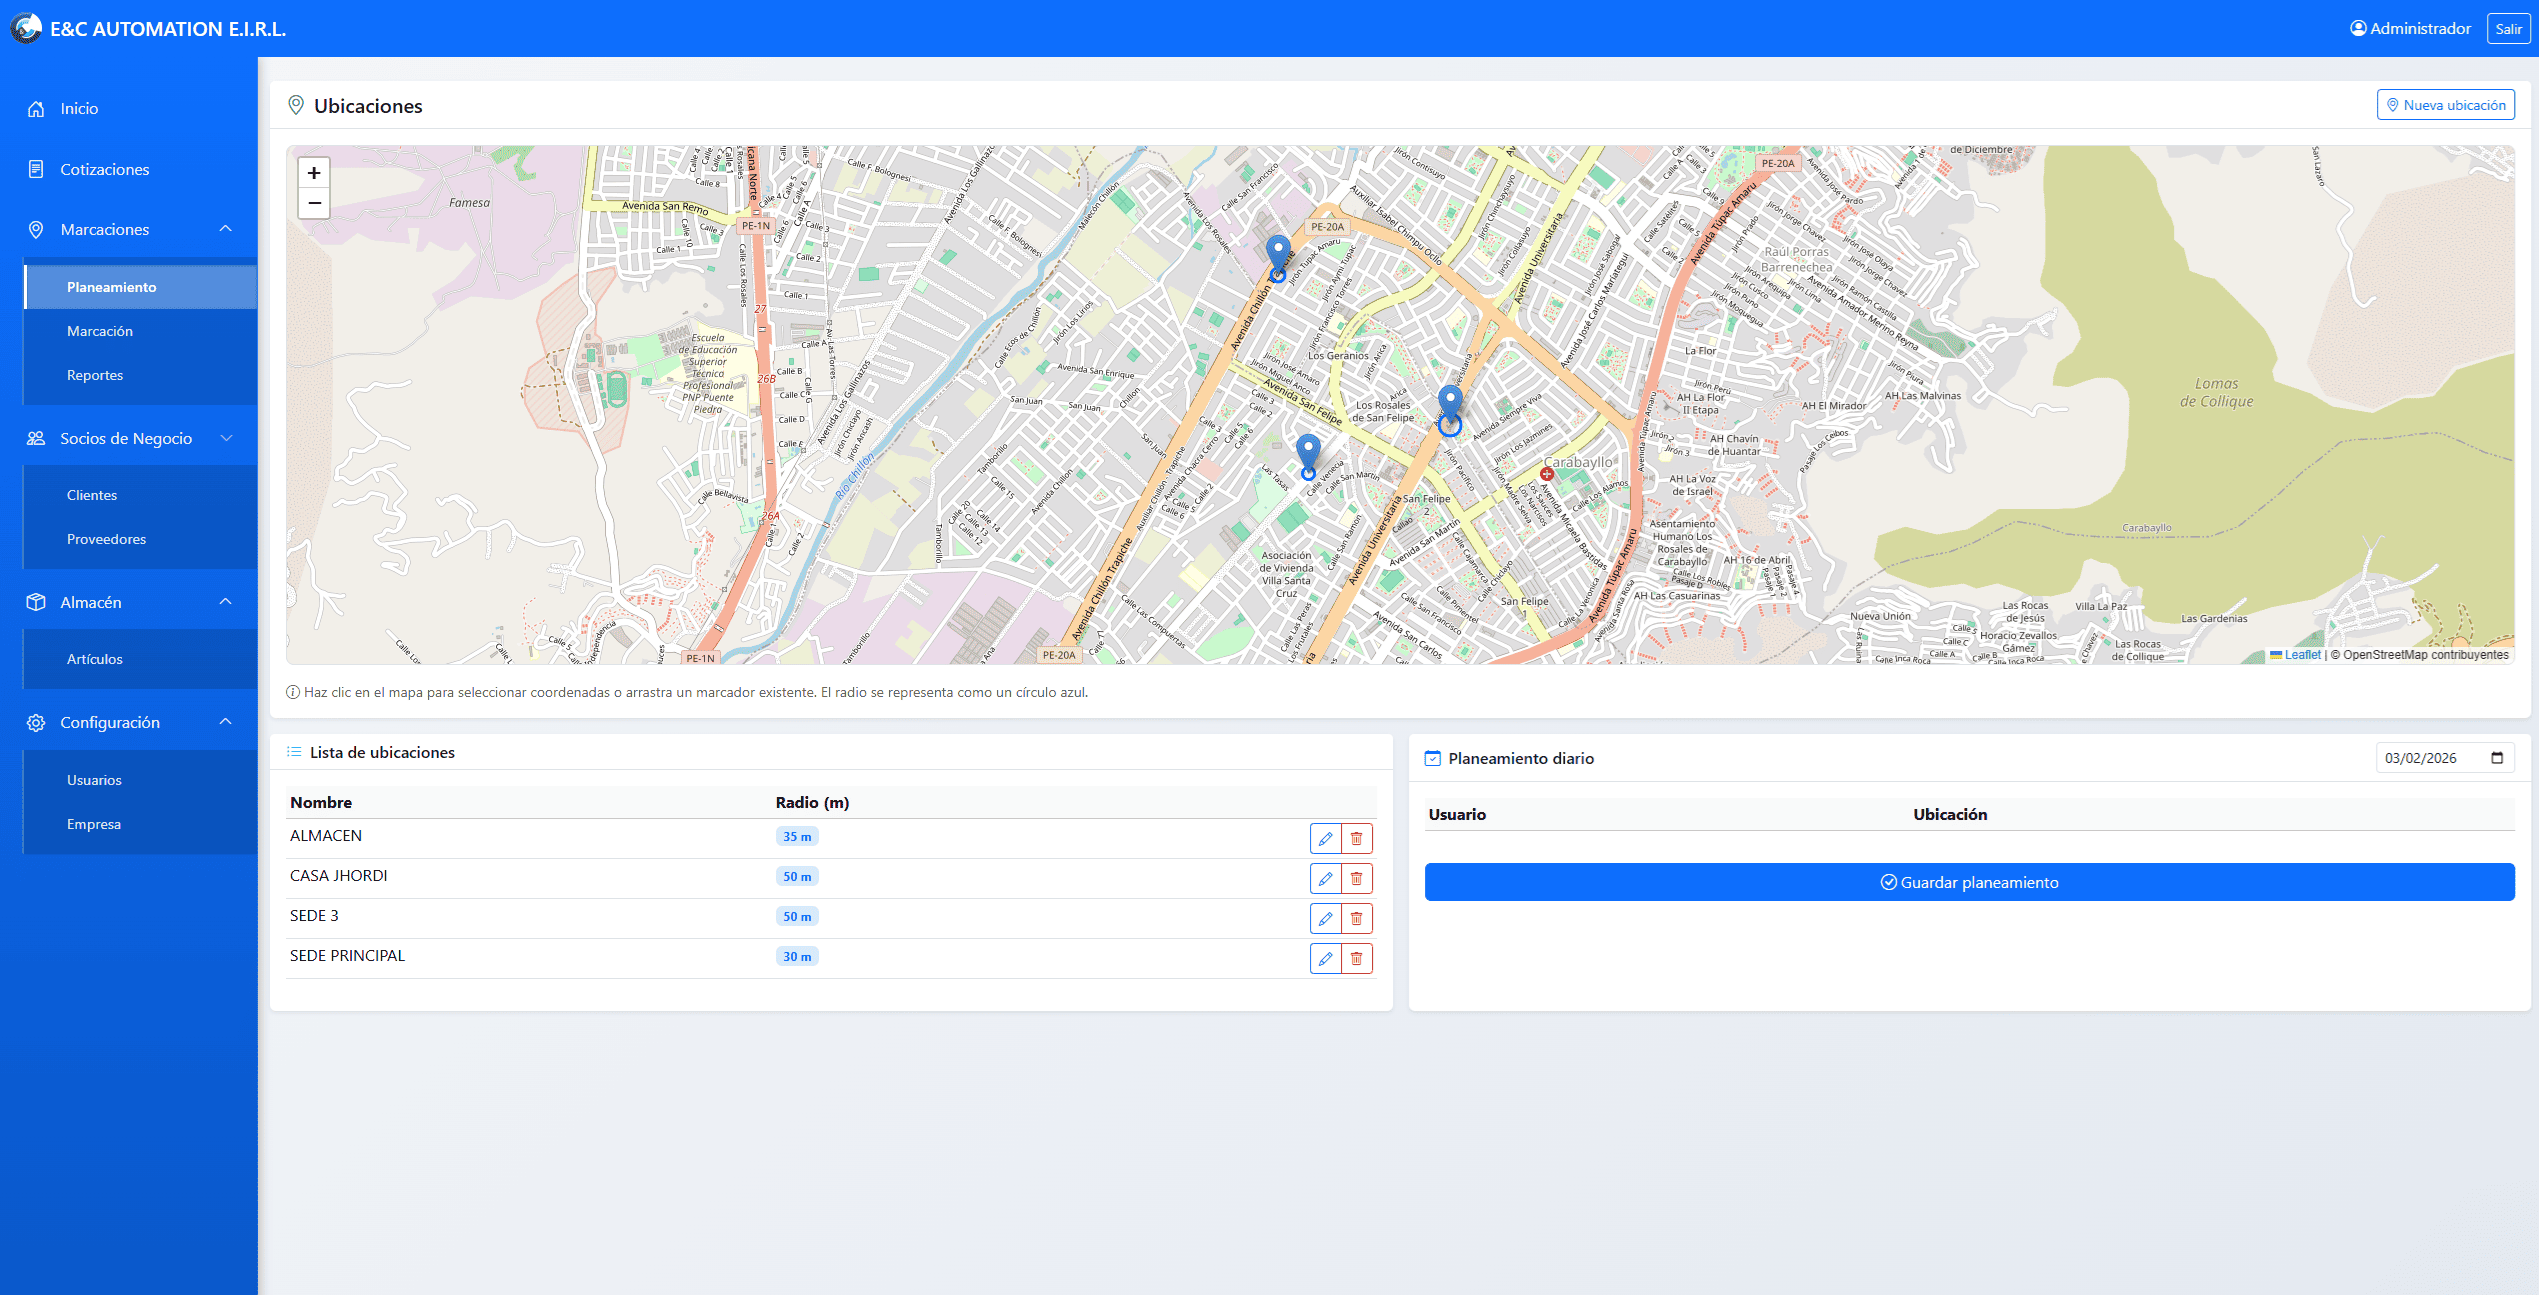2539x1295 pixels.
Task: Select Marcación in the sidebar
Action: click(100, 331)
